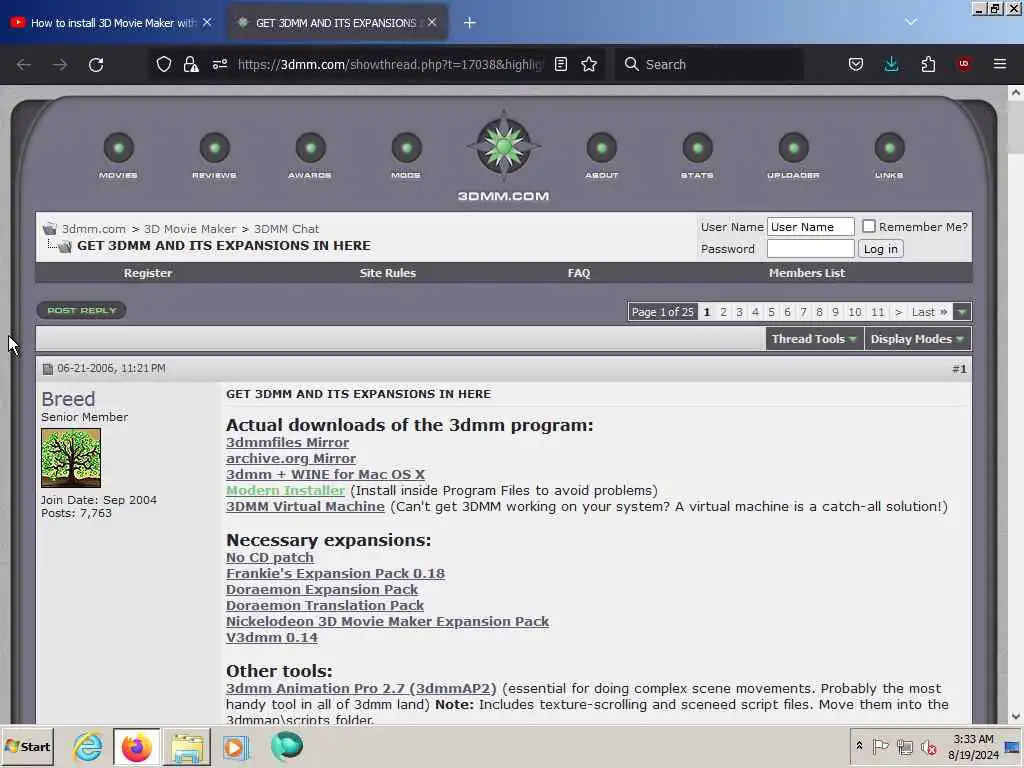
Task: Click the post number #1 link
Action: (959, 369)
